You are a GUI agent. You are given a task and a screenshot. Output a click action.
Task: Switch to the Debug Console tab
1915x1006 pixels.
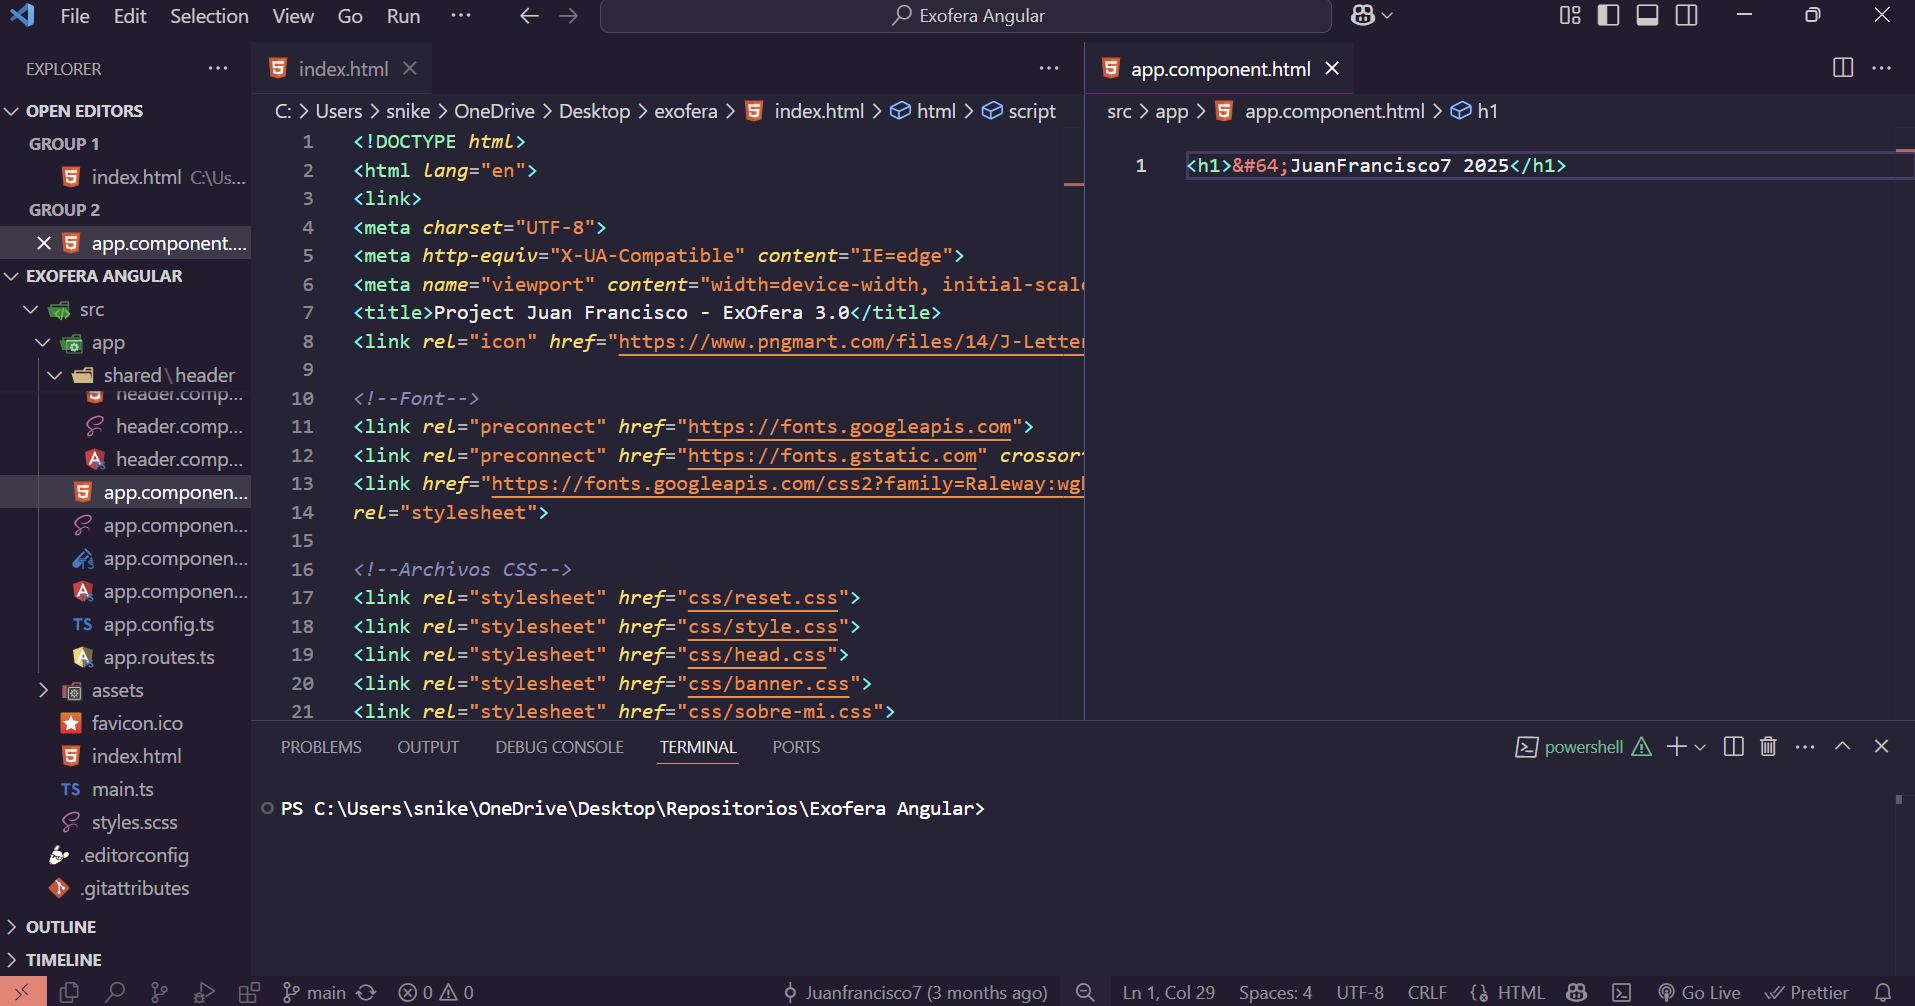coord(559,747)
